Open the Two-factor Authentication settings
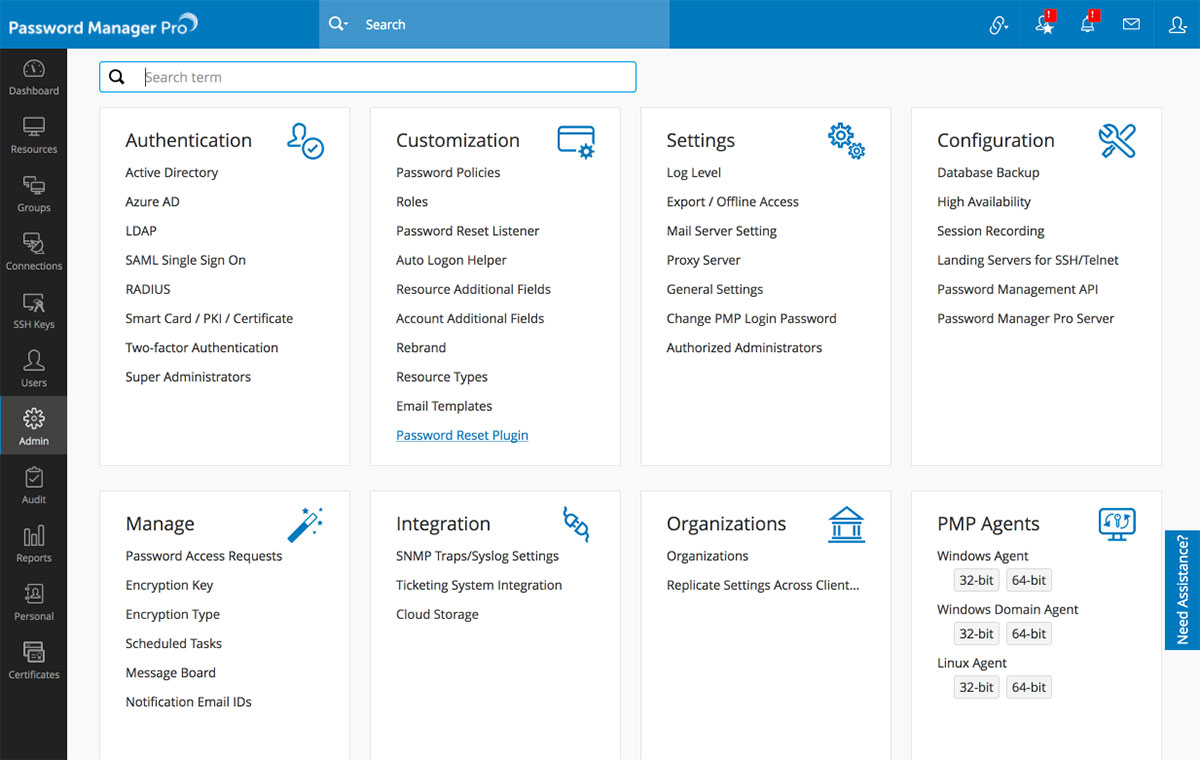 [x=202, y=348]
